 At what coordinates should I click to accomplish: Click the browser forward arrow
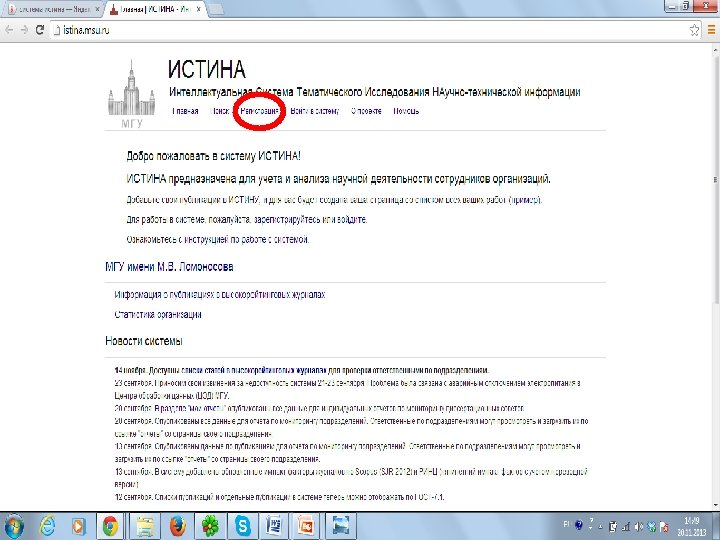point(24,30)
